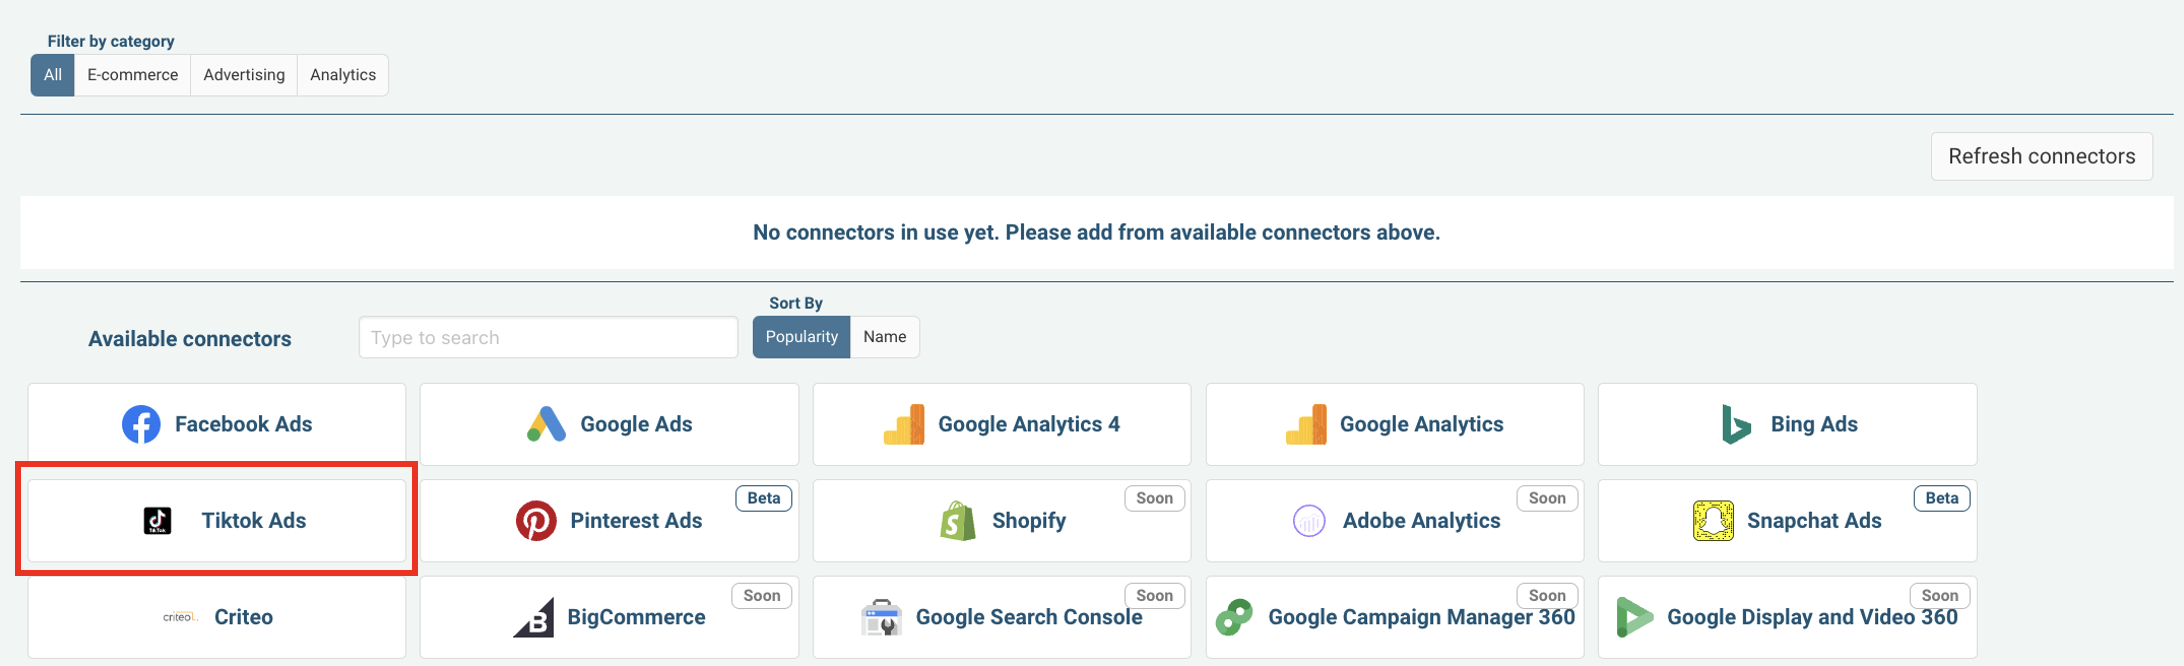
Task: Filter connectors by Analytics category
Action: [x=343, y=75]
